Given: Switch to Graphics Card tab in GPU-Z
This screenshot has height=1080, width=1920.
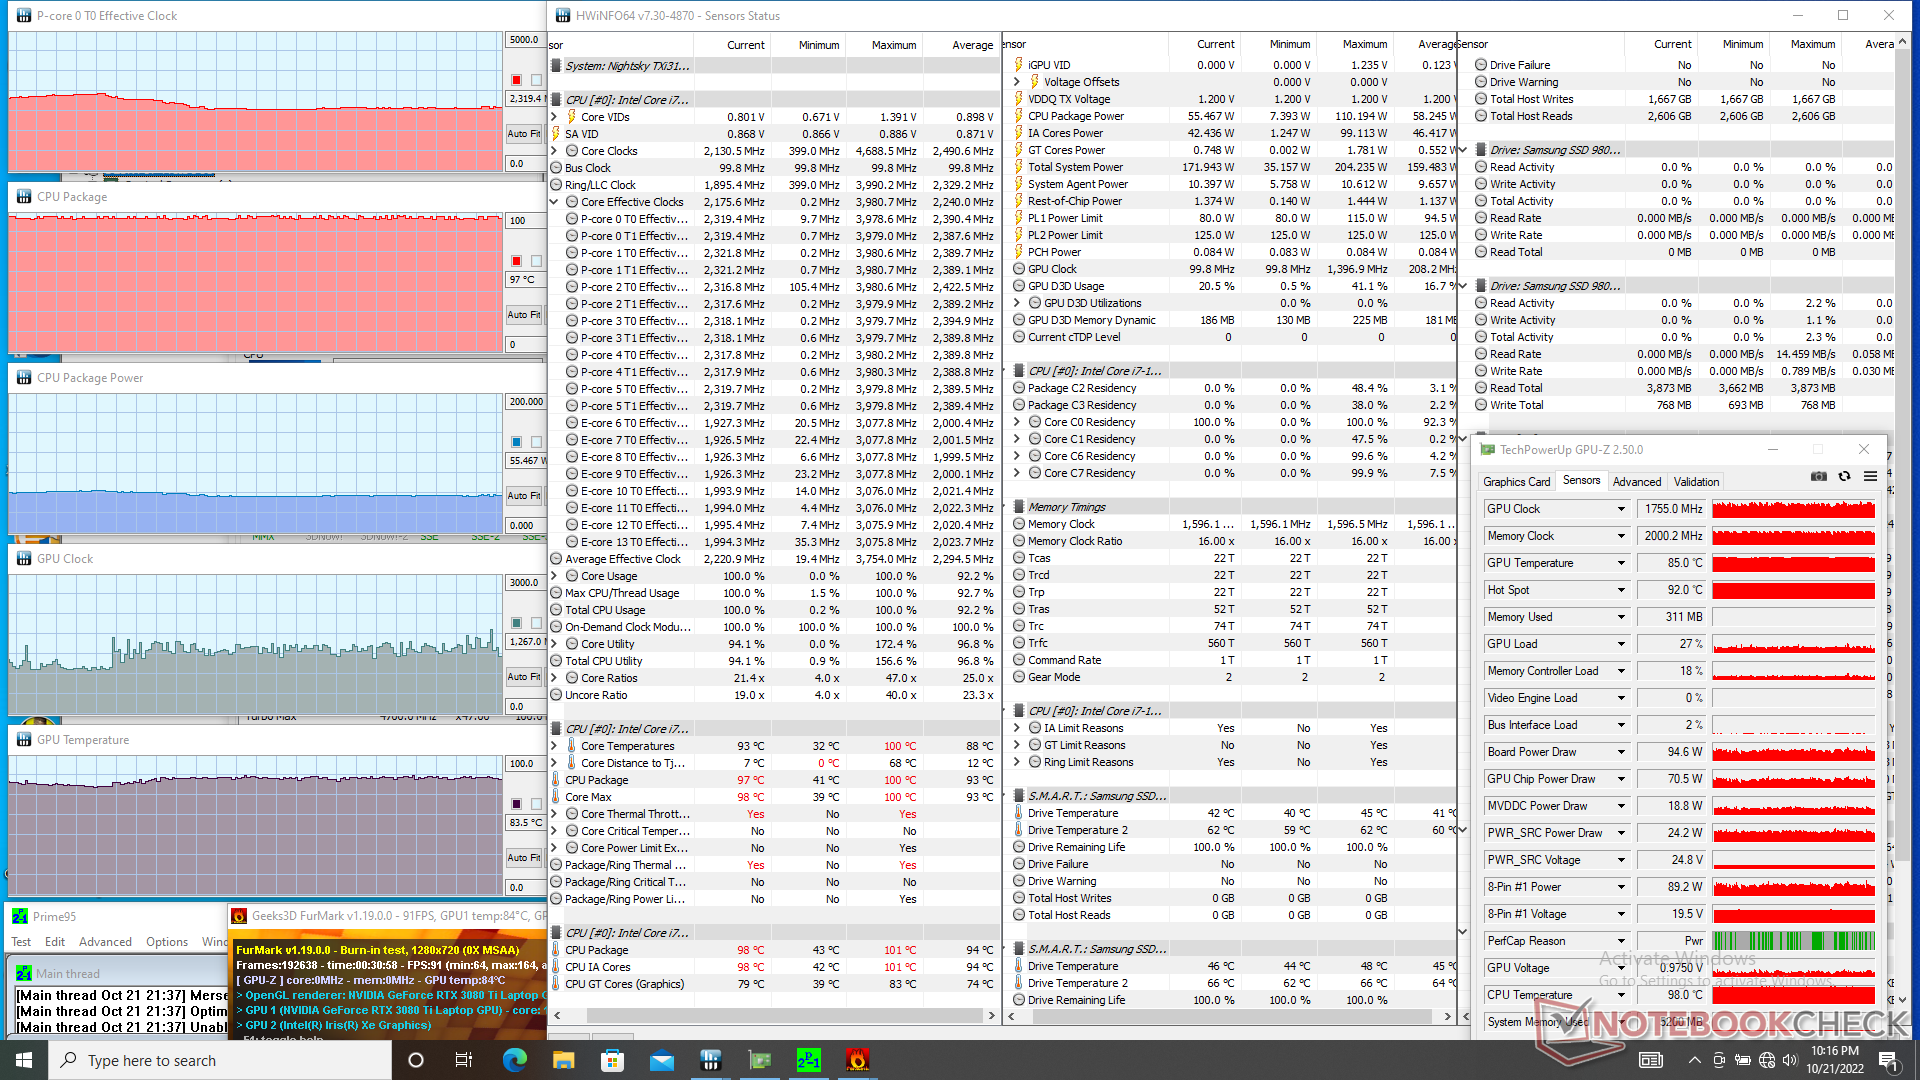Looking at the screenshot, I should 1516,482.
